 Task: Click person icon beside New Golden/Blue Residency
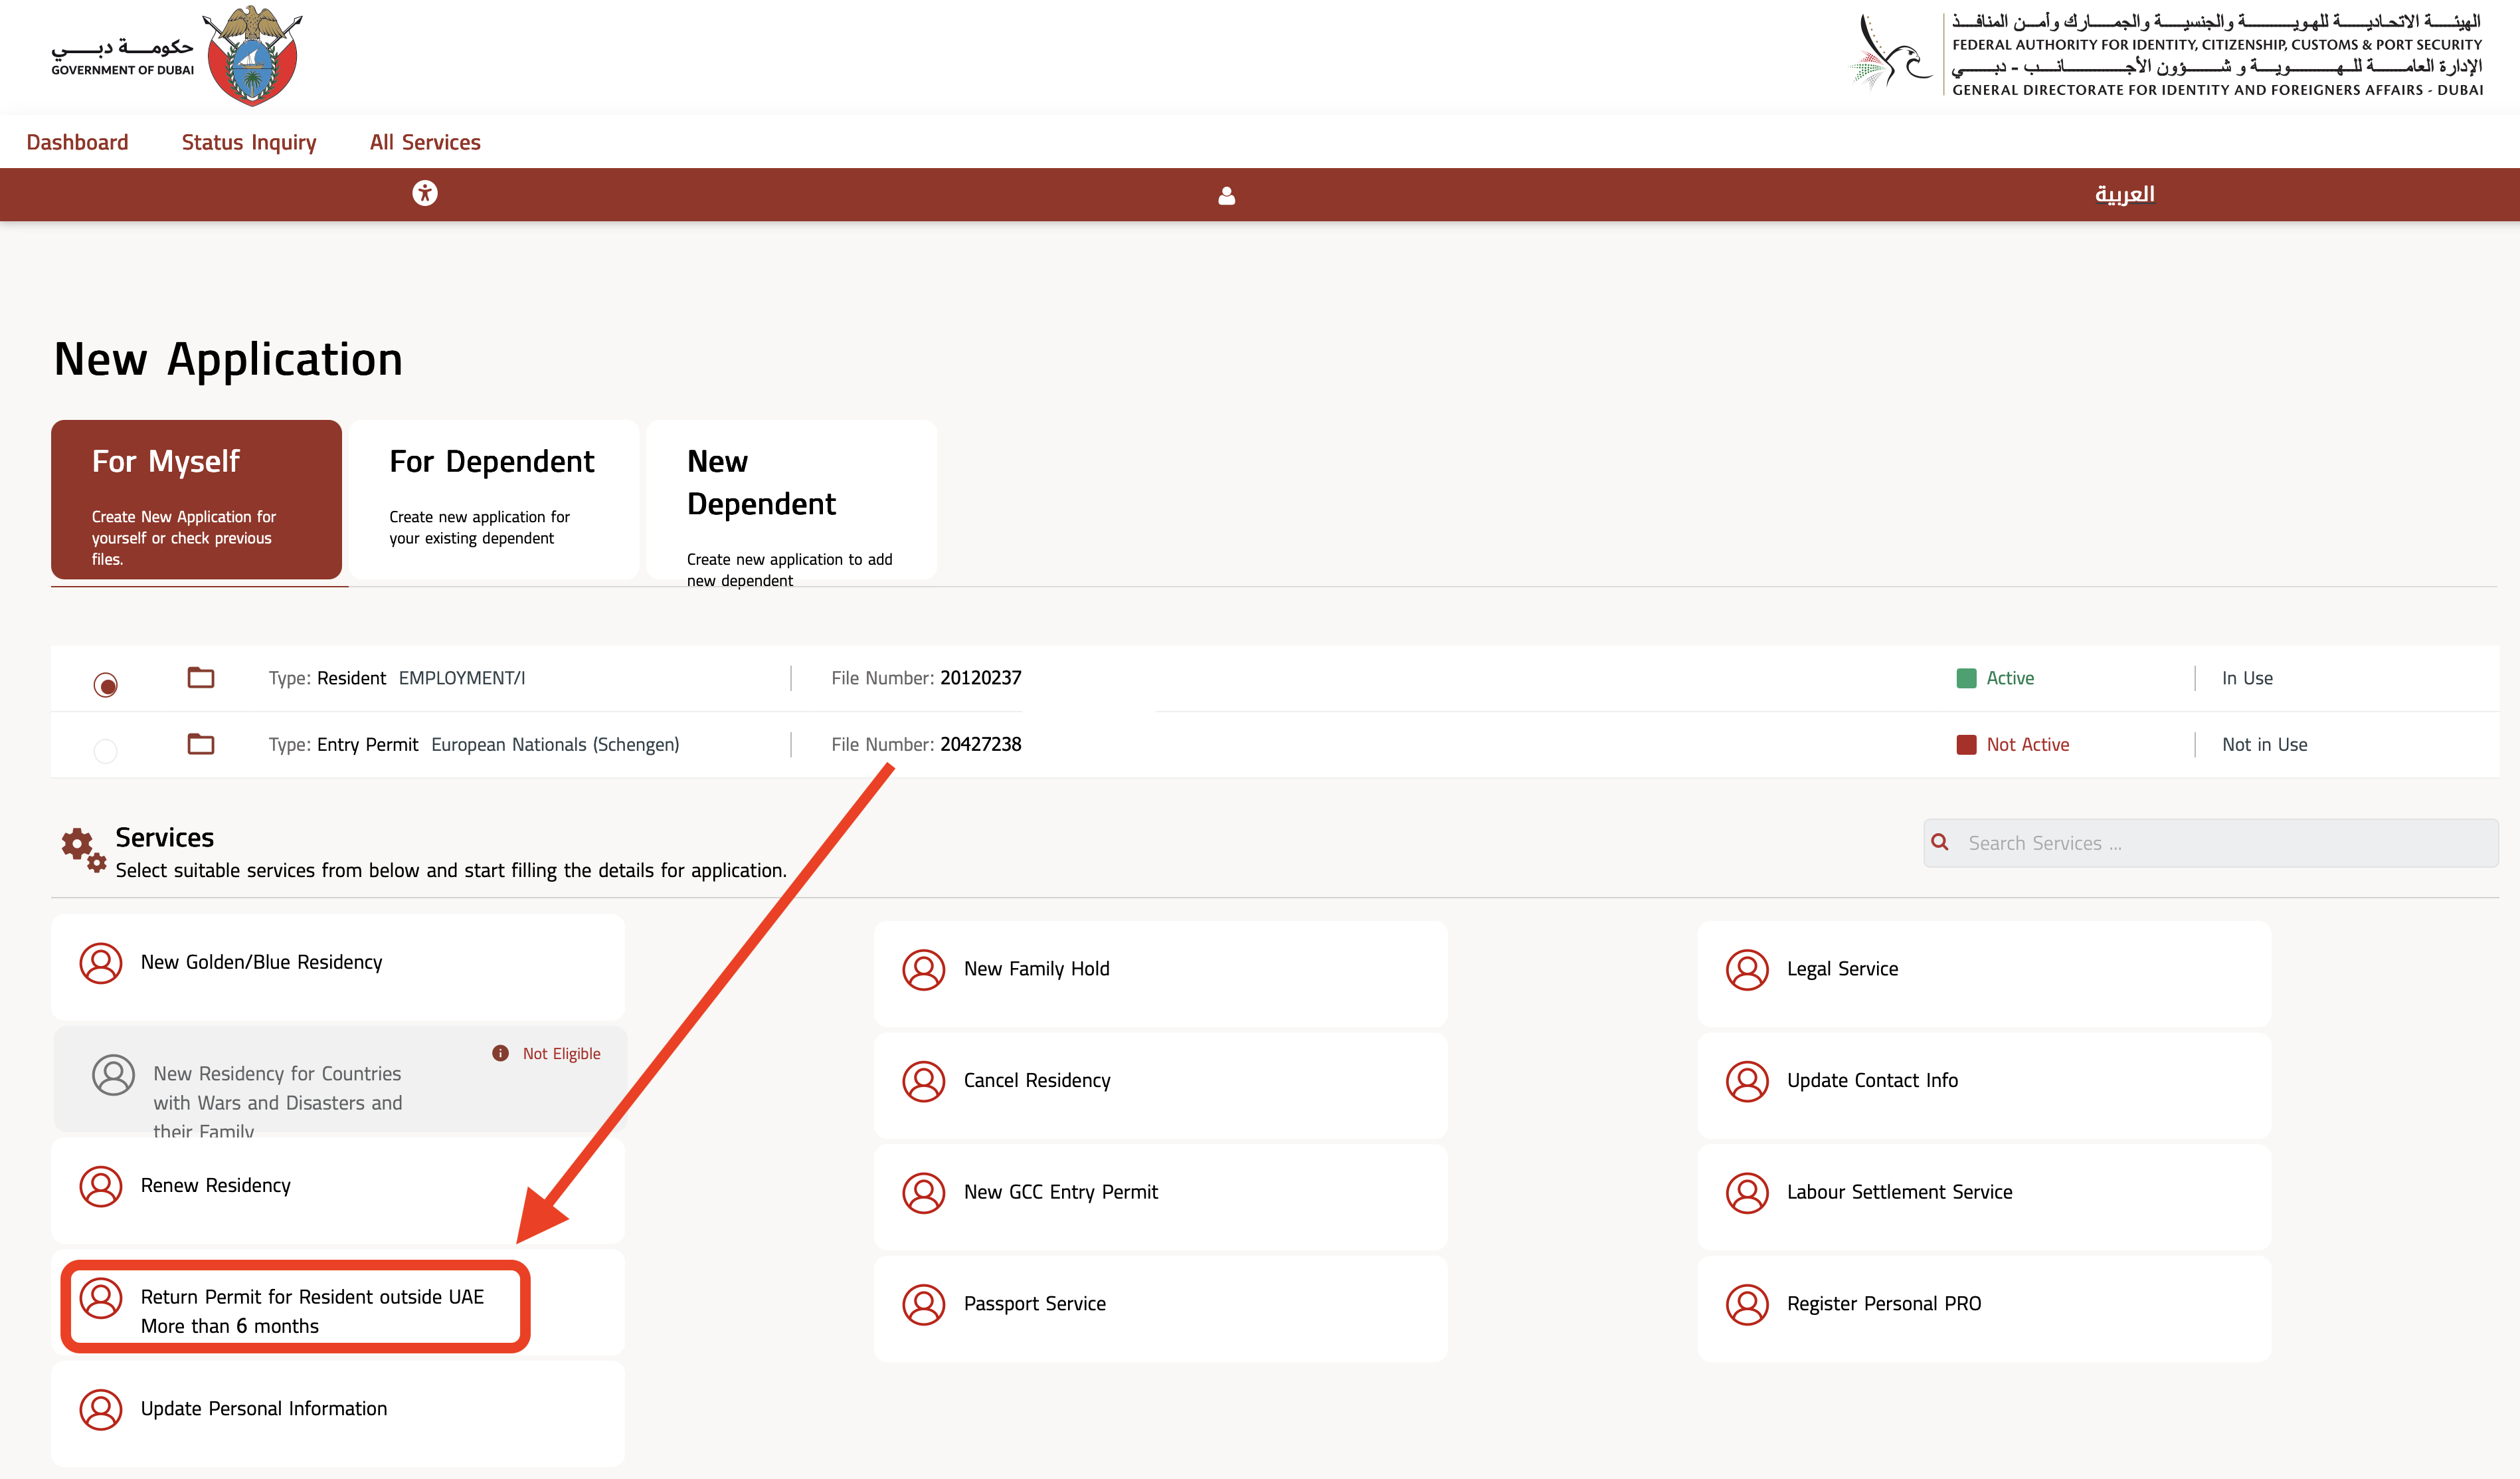[x=101, y=962]
